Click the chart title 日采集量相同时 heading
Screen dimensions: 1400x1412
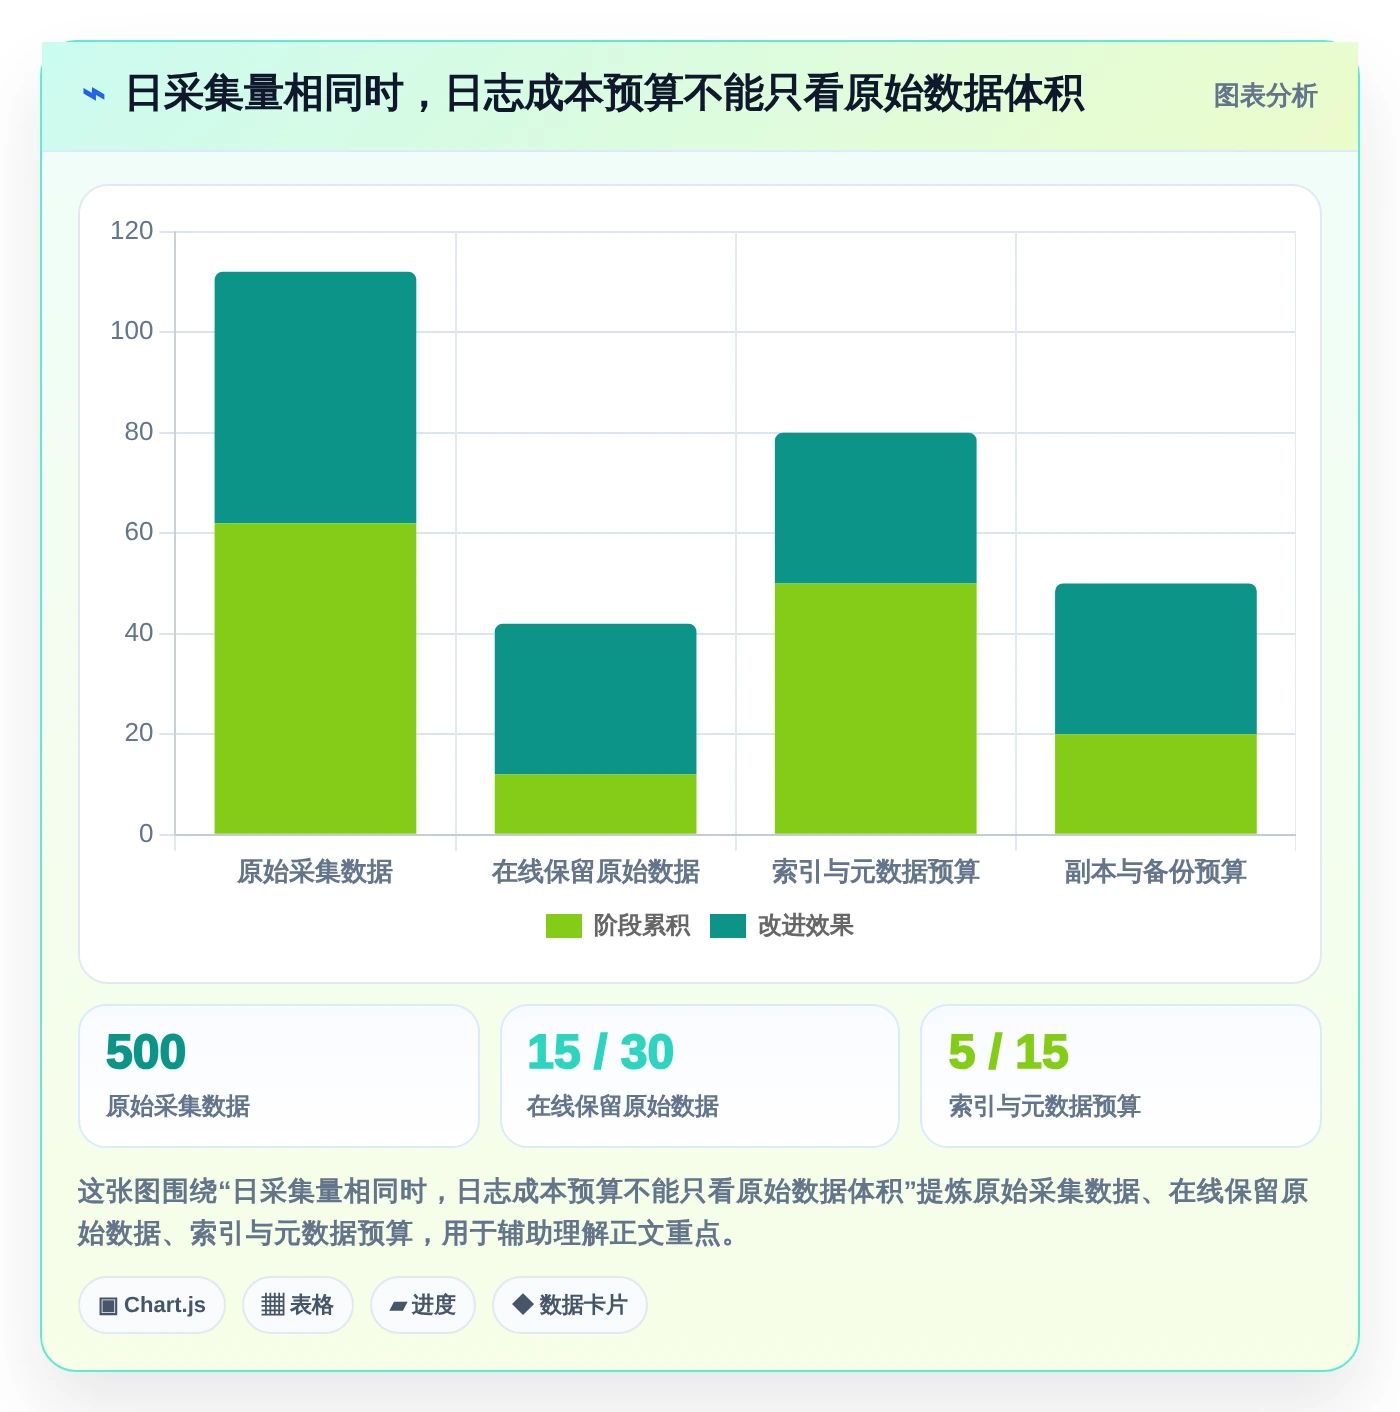pos(604,94)
